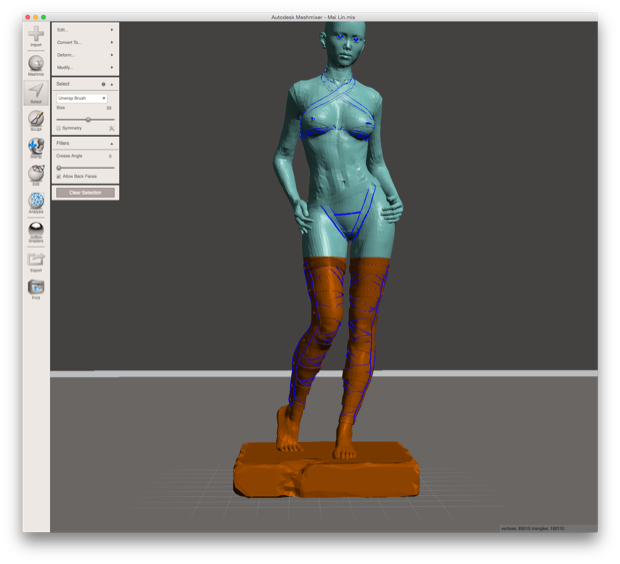Viewport: 620px width, 564px height.
Task: Open the Edit... submenu
Action: pyautogui.click(x=85, y=30)
